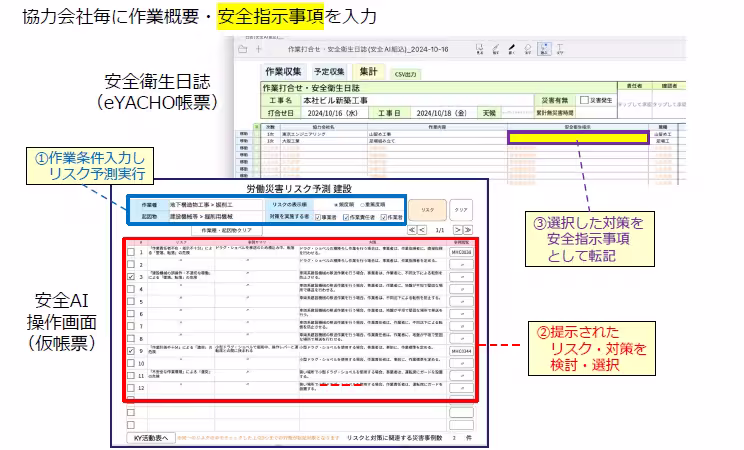This screenshot has width=744, height=450.
Task: Uncheck the box for risk row 9
Action: (131, 351)
